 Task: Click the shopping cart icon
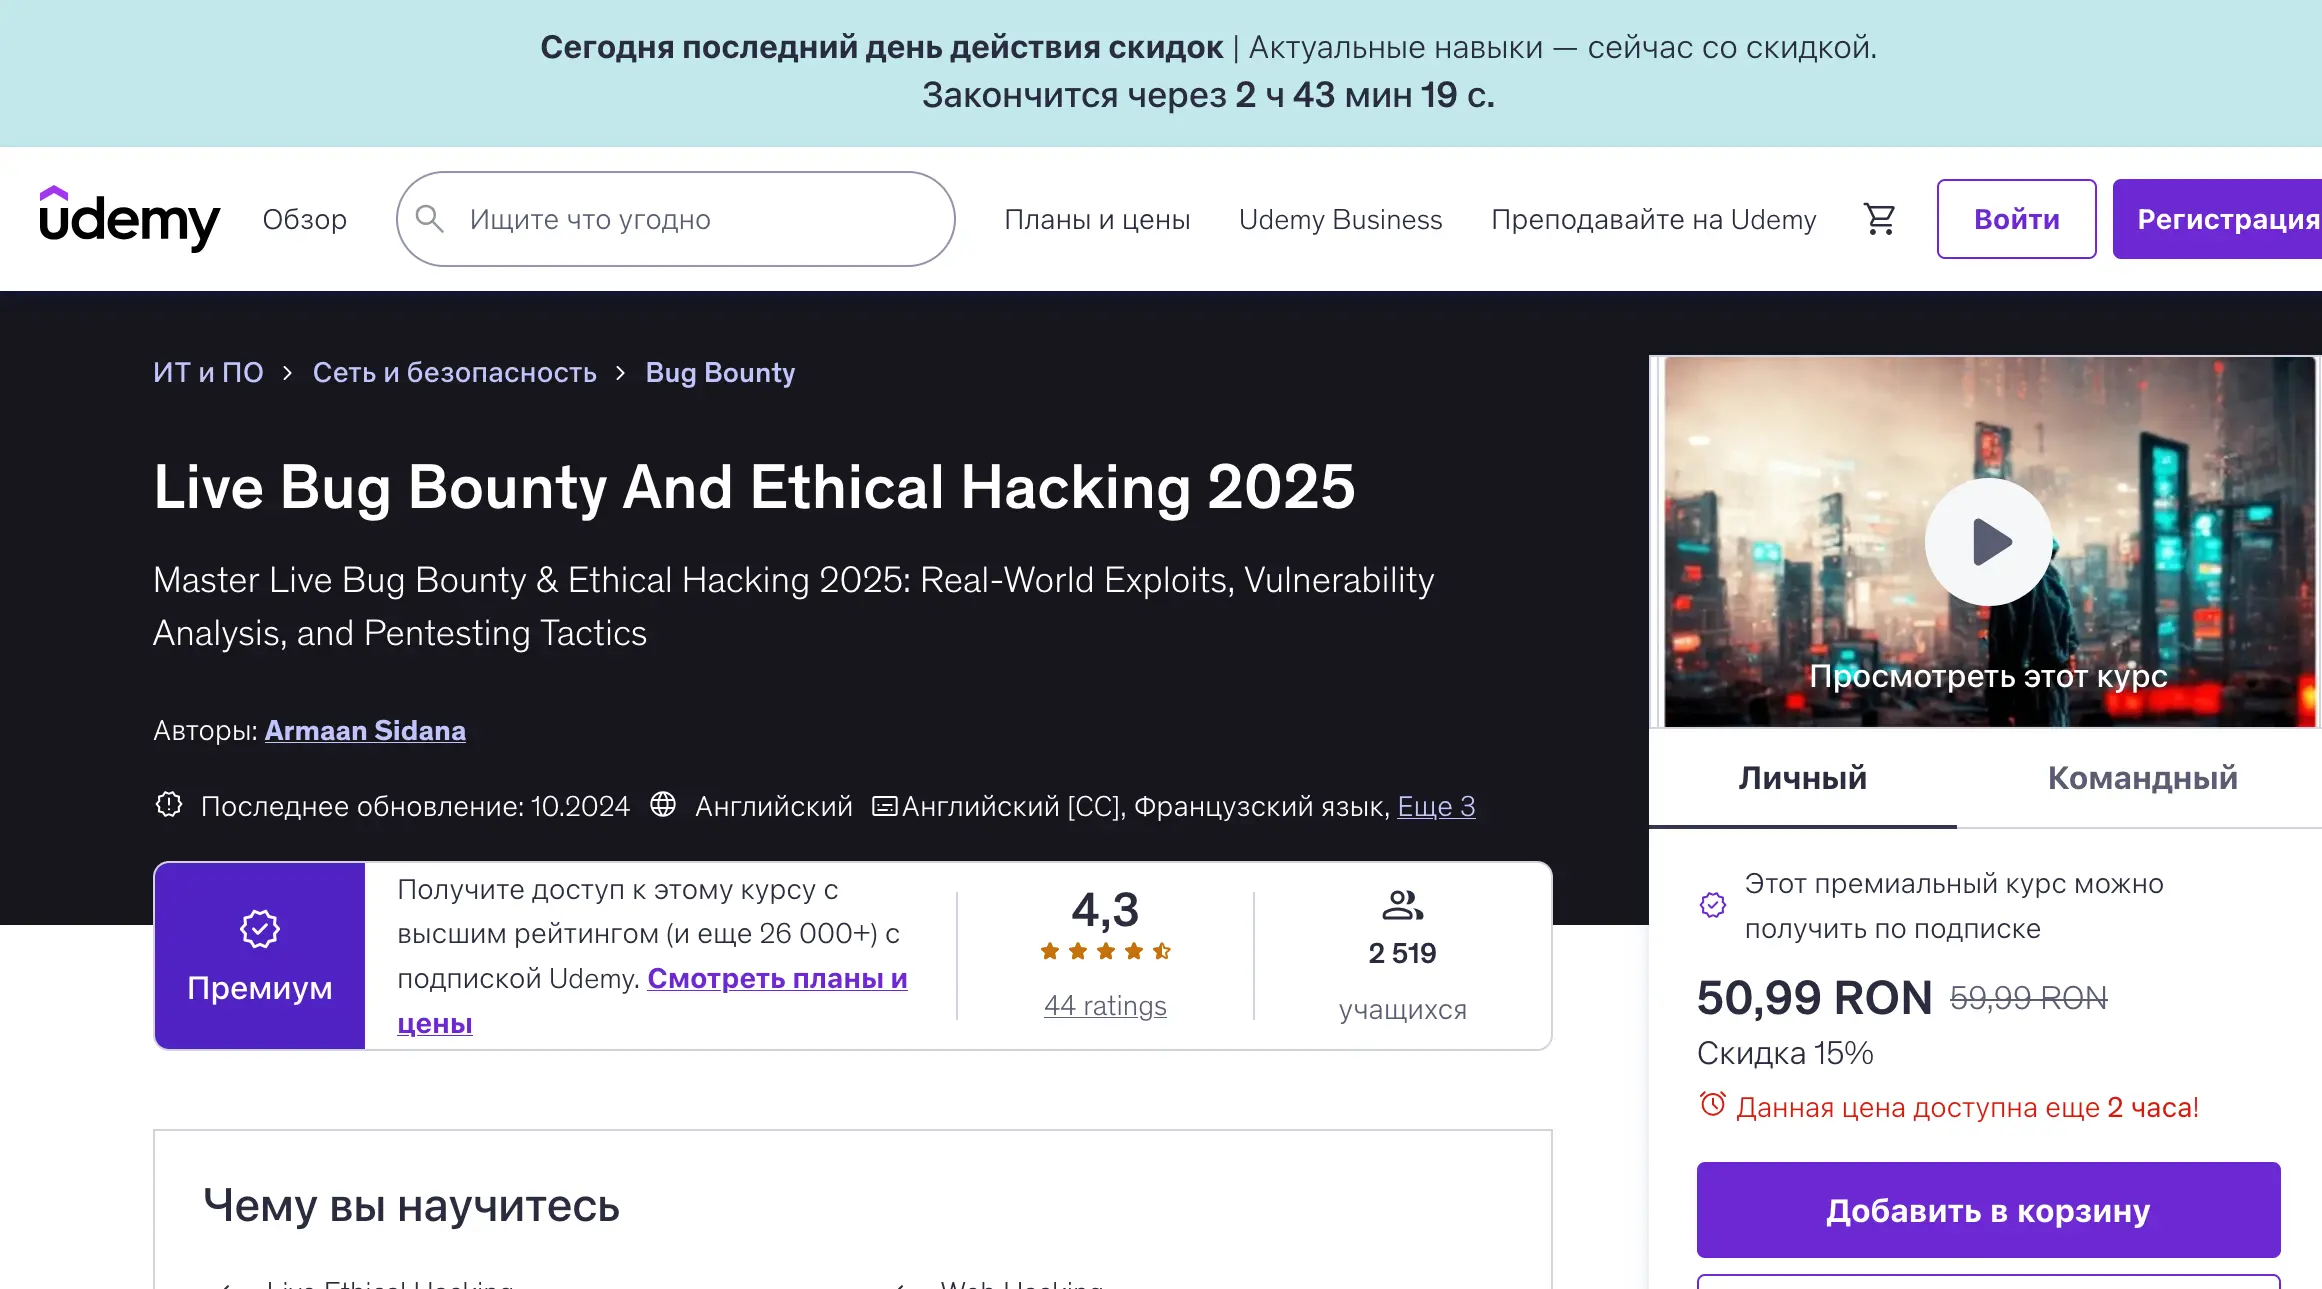(x=1881, y=218)
